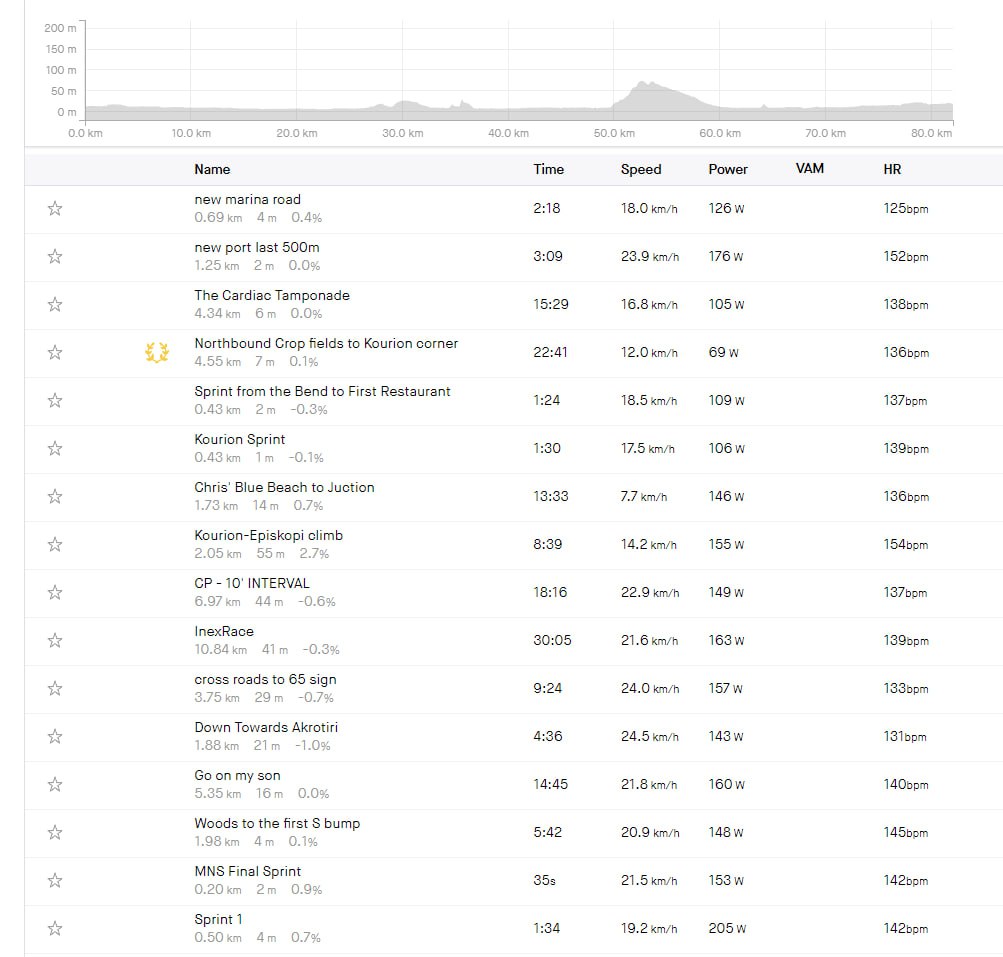The width and height of the screenshot is (1003, 957).
Task: Open Chris' Blue Beach to Juction segment
Action: (x=284, y=487)
